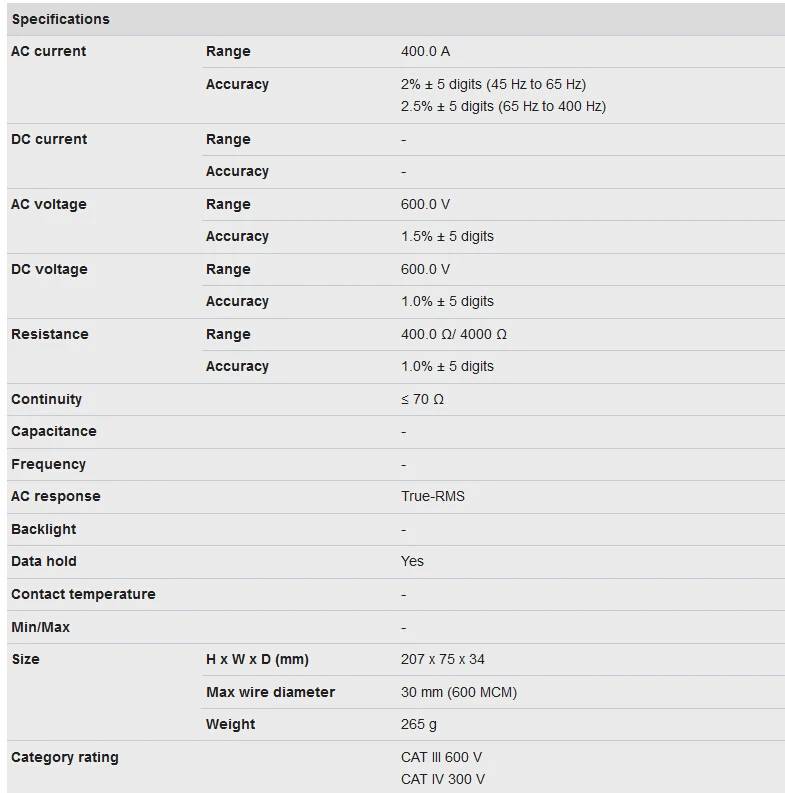Select the AC voltage label
The image size is (785, 793).
coord(49,204)
